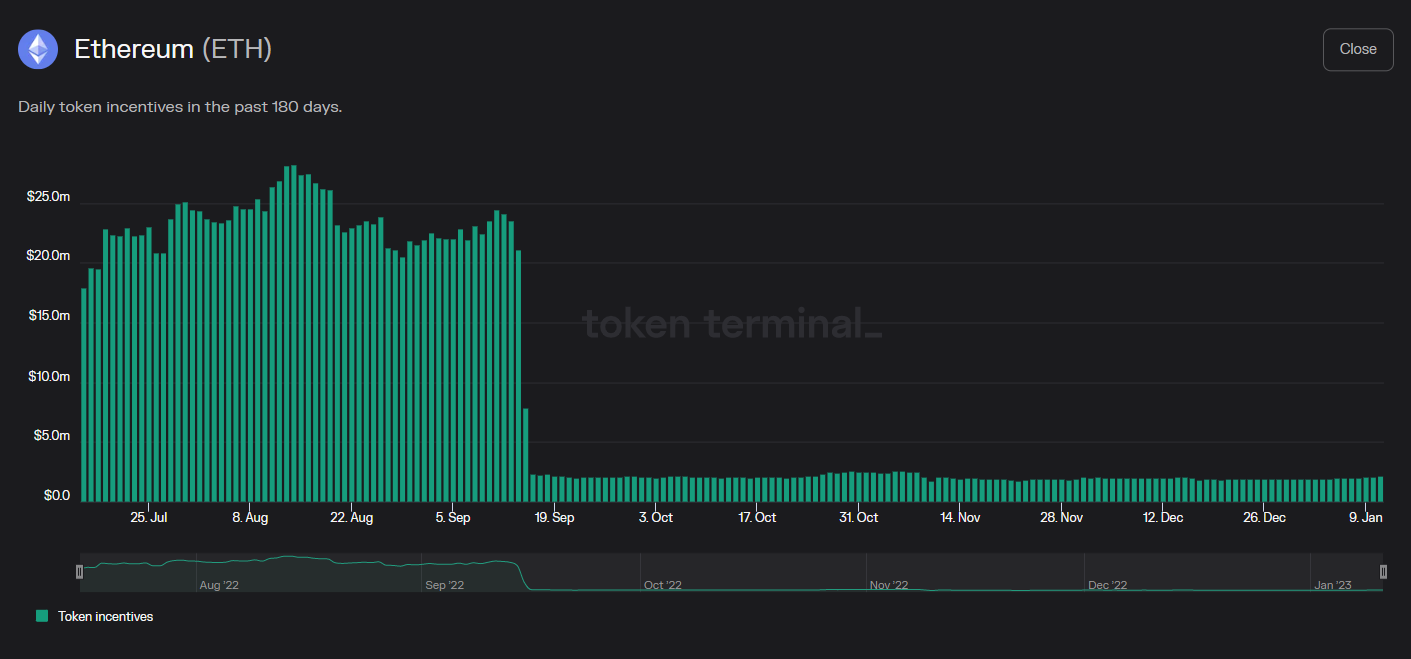Select the Nov '22 area in navigator
This screenshot has width=1411, height=659.
889,585
